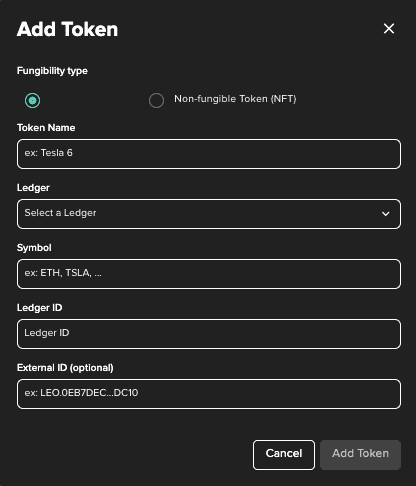Open the Select a Ledger dropdown
416x486 pixels.
tap(209, 214)
